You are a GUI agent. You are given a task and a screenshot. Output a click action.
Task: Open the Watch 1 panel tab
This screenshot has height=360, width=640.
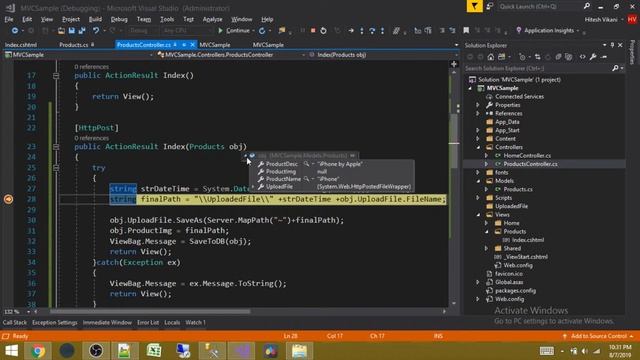(x=195, y=322)
